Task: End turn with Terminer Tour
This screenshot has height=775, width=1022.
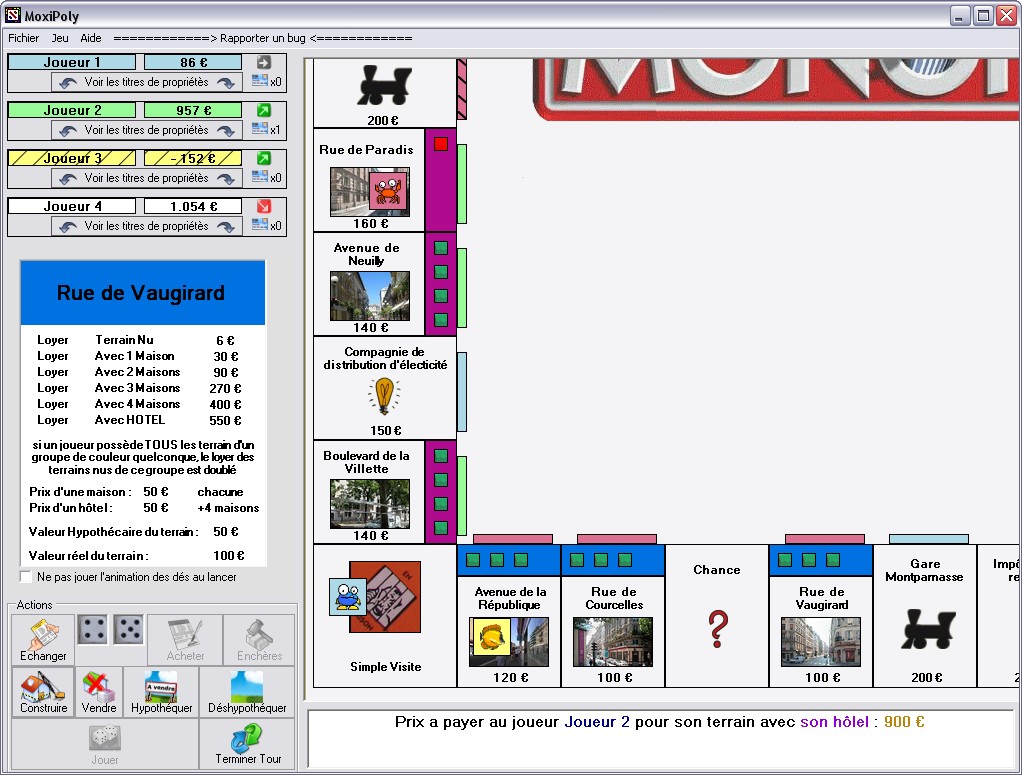Action: click(247, 744)
